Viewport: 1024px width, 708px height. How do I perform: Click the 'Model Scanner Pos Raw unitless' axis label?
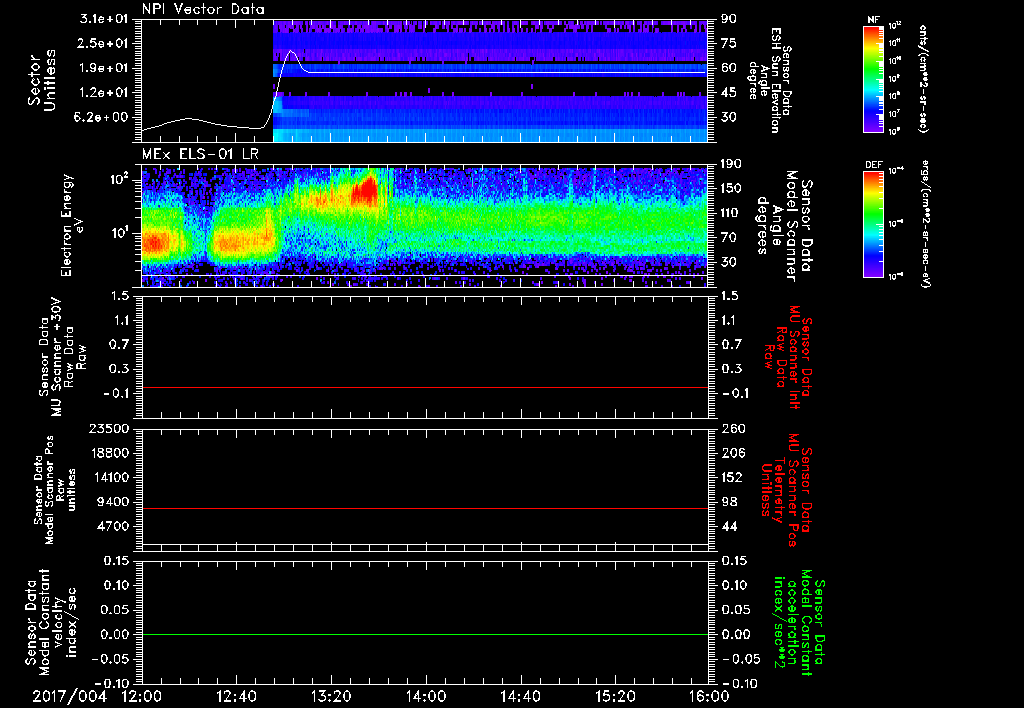[55, 490]
